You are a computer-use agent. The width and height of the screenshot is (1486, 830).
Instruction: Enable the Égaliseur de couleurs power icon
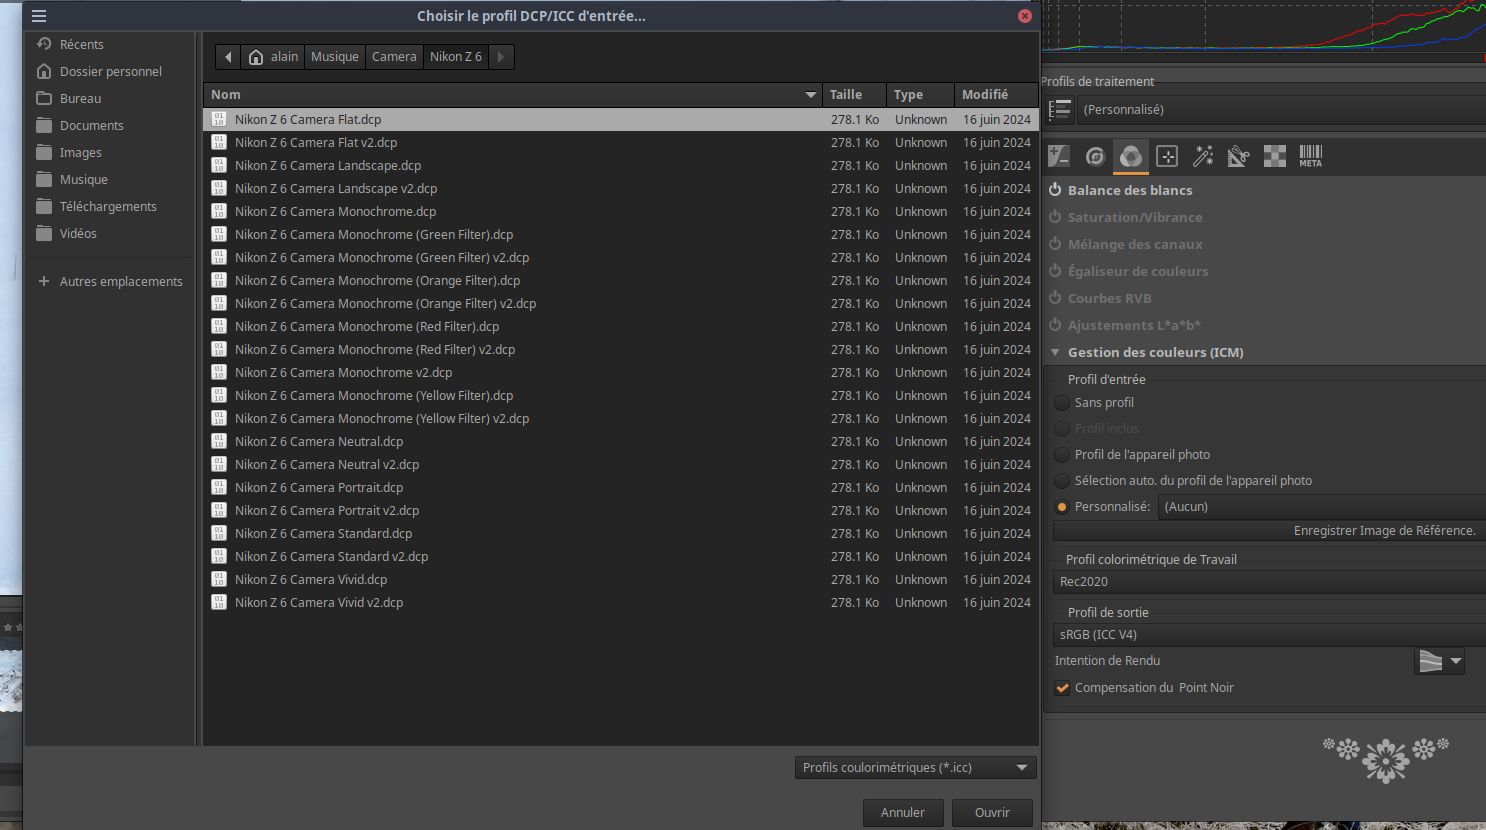click(1055, 271)
